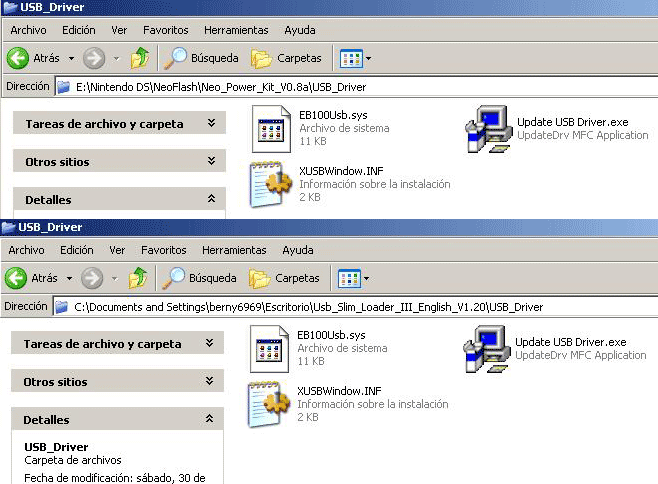The width and height of the screenshot is (658, 484).
Task: Click the Atrás back arrow in top window
Action: (x=17, y=58)
